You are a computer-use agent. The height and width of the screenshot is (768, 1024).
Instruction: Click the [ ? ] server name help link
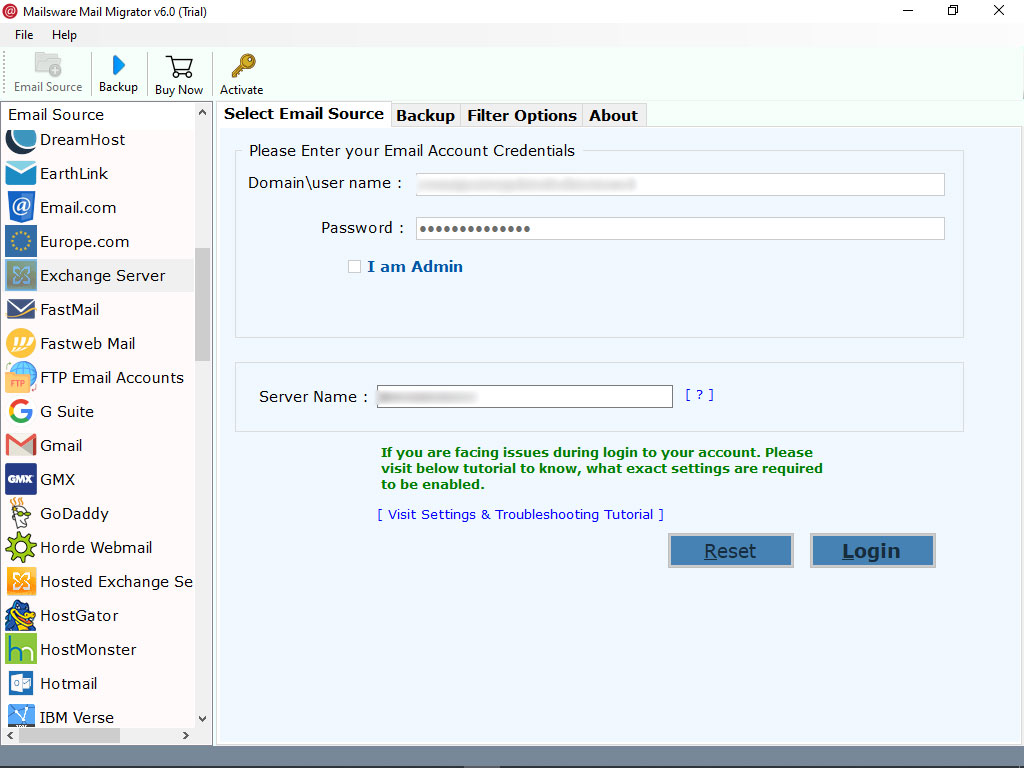(699, 395)
